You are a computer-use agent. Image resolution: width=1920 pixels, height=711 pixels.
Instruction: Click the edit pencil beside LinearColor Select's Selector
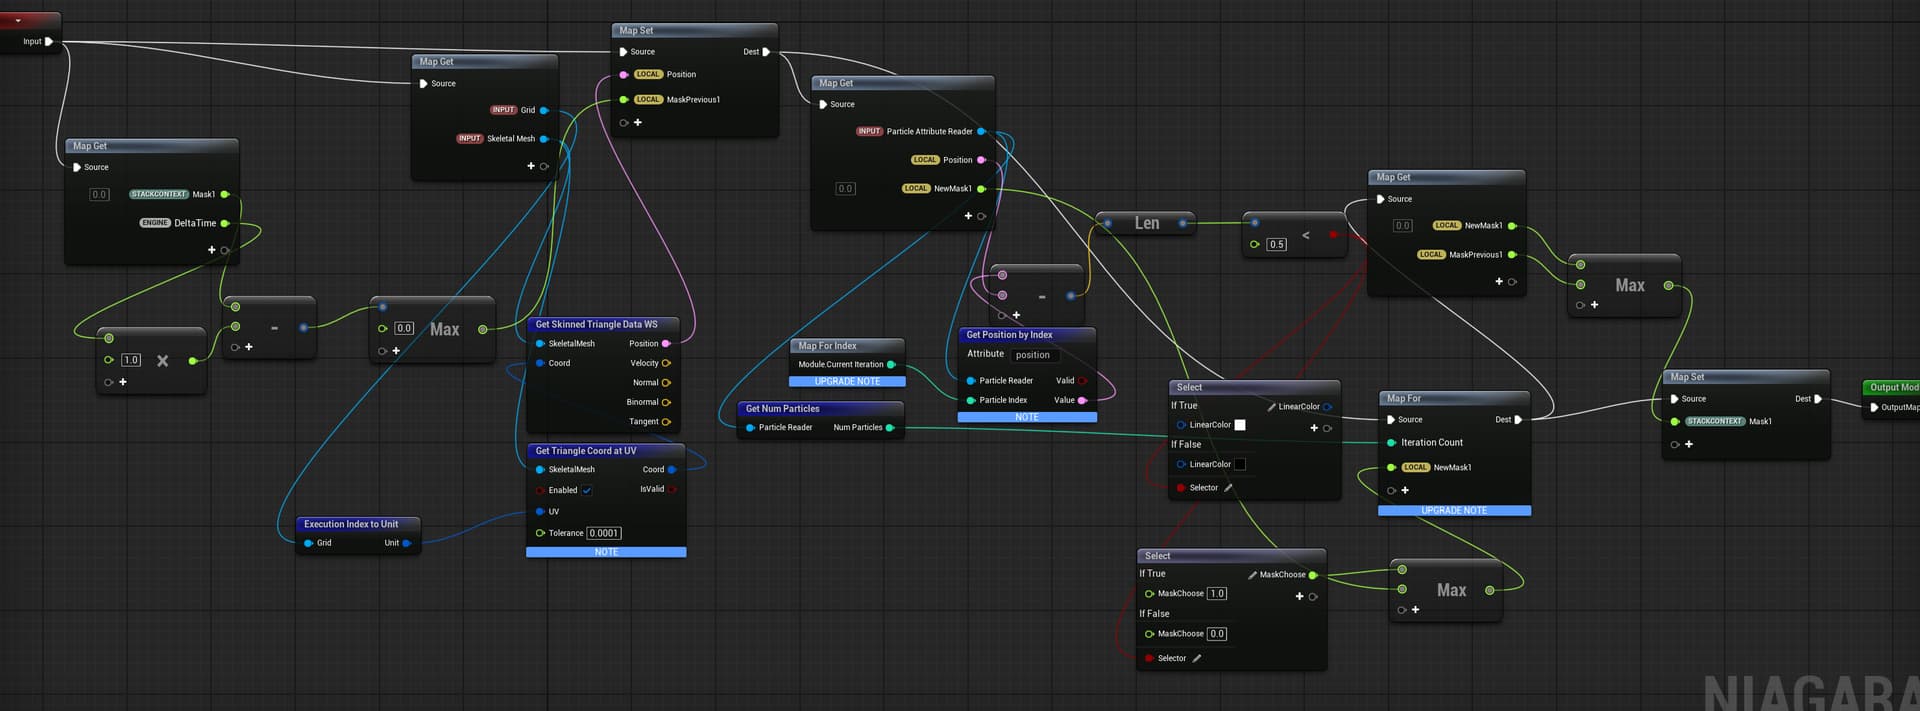pos(1228,488)
